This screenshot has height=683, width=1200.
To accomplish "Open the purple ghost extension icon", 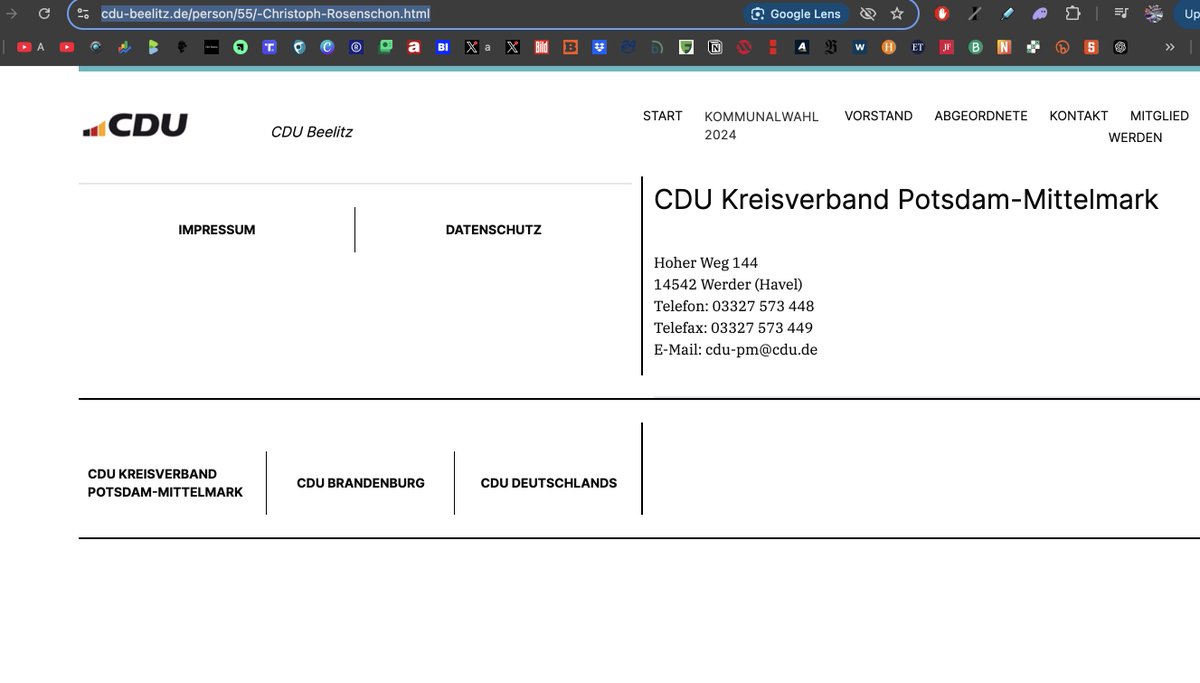I will click(x=1038, y=13).
